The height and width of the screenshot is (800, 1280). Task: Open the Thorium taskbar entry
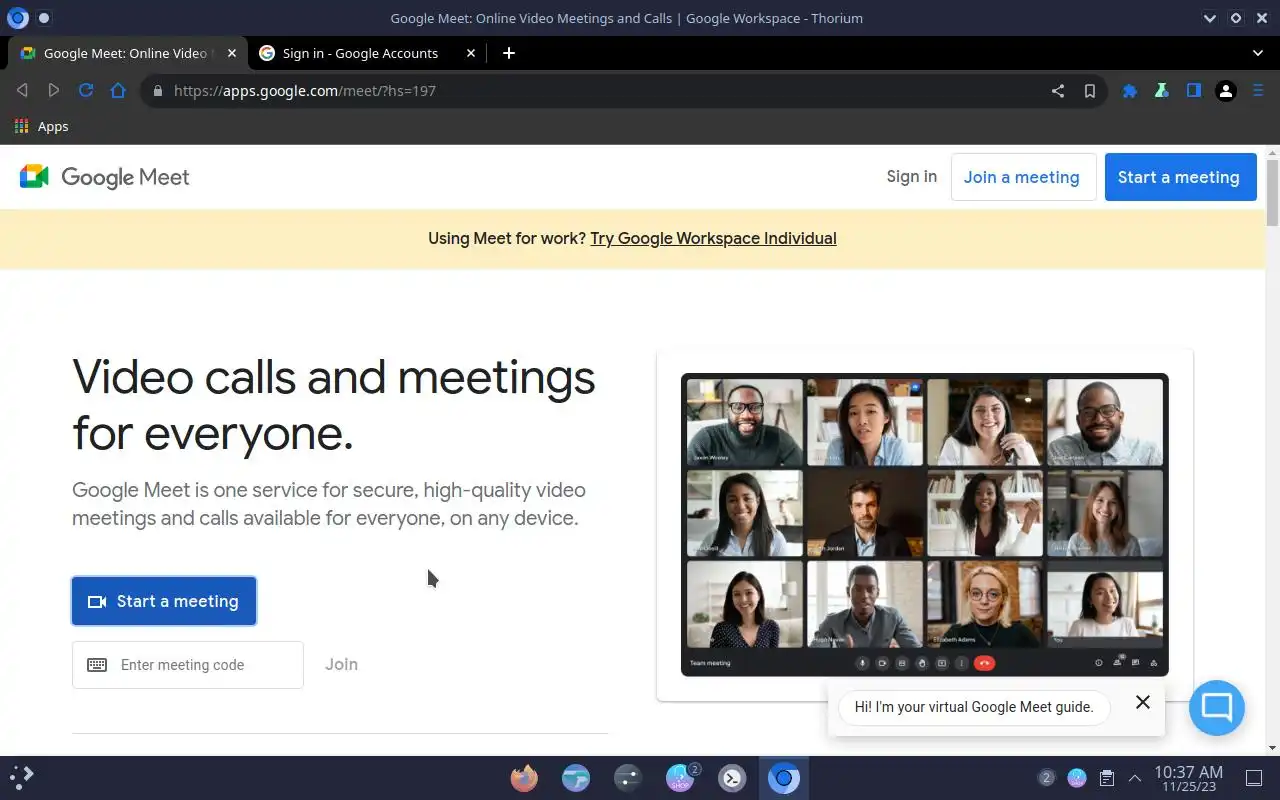(x=784, y=777)
